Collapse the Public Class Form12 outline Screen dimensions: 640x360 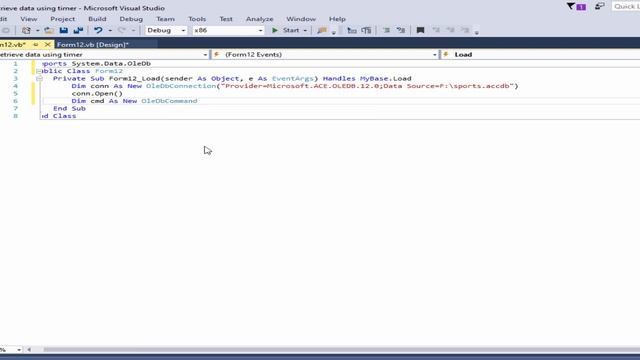39,71
